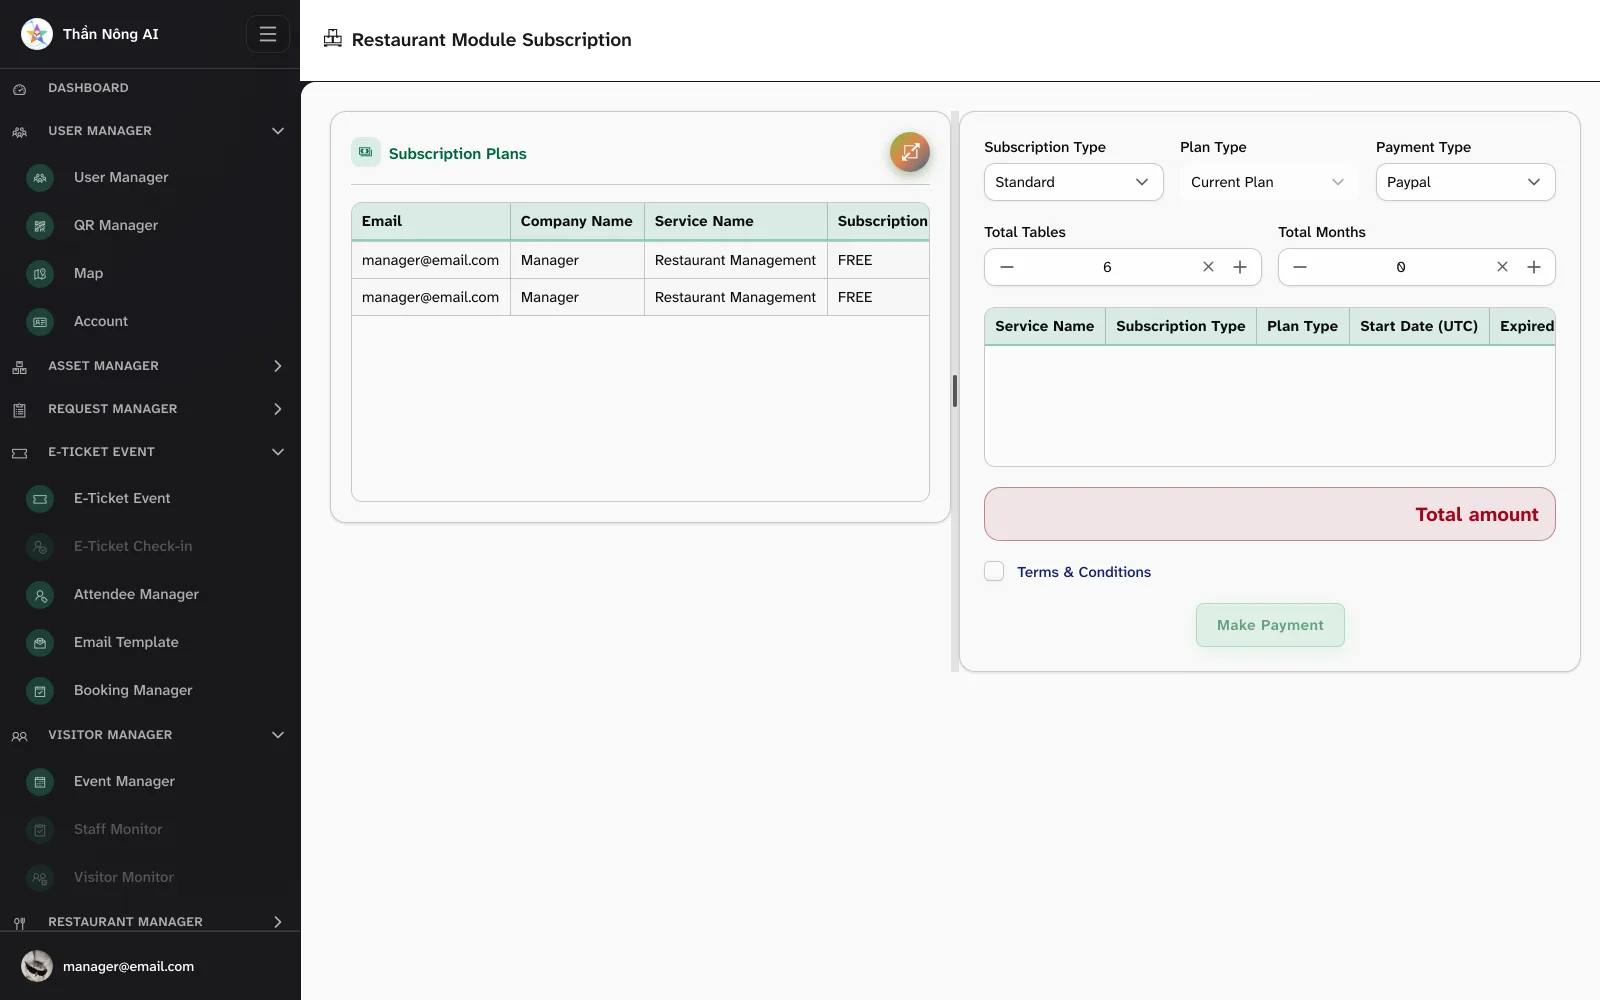The image size is (1600, 1000).
Task: Click the Restaurant Manager fork icon
Action: click(x=19, y=923)
